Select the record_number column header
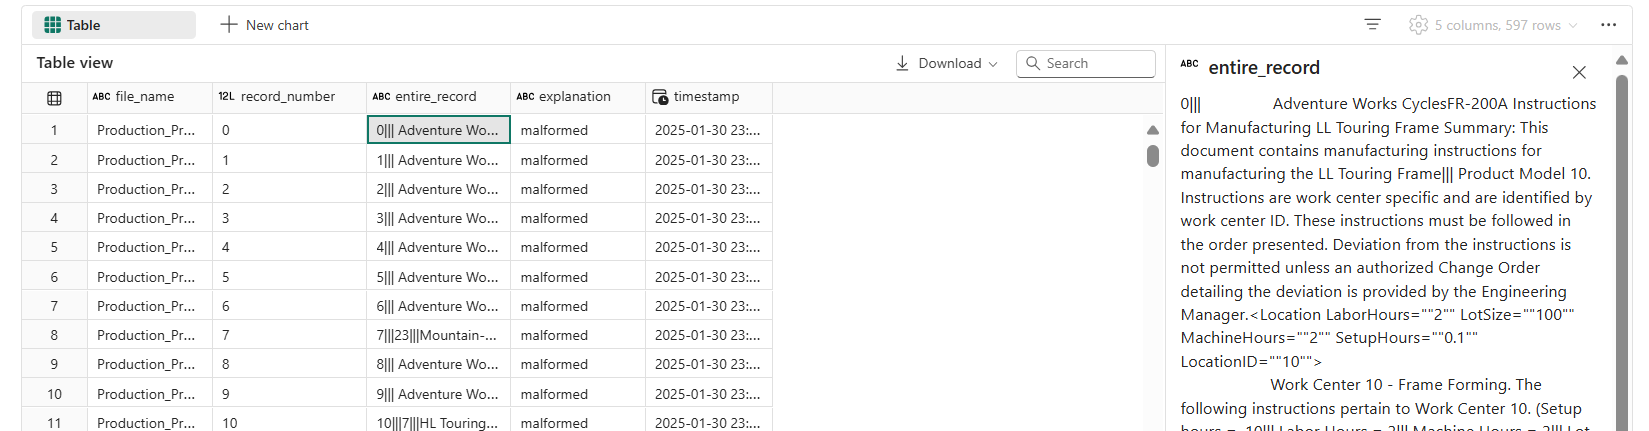This screenshot has width=1649, height=431. [287, 97]
